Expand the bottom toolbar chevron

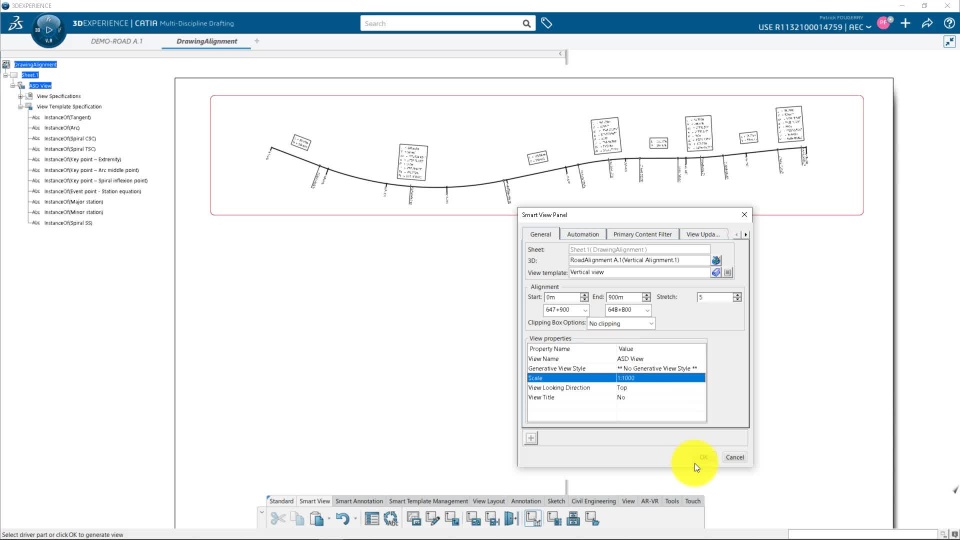(x=261, y=512)
